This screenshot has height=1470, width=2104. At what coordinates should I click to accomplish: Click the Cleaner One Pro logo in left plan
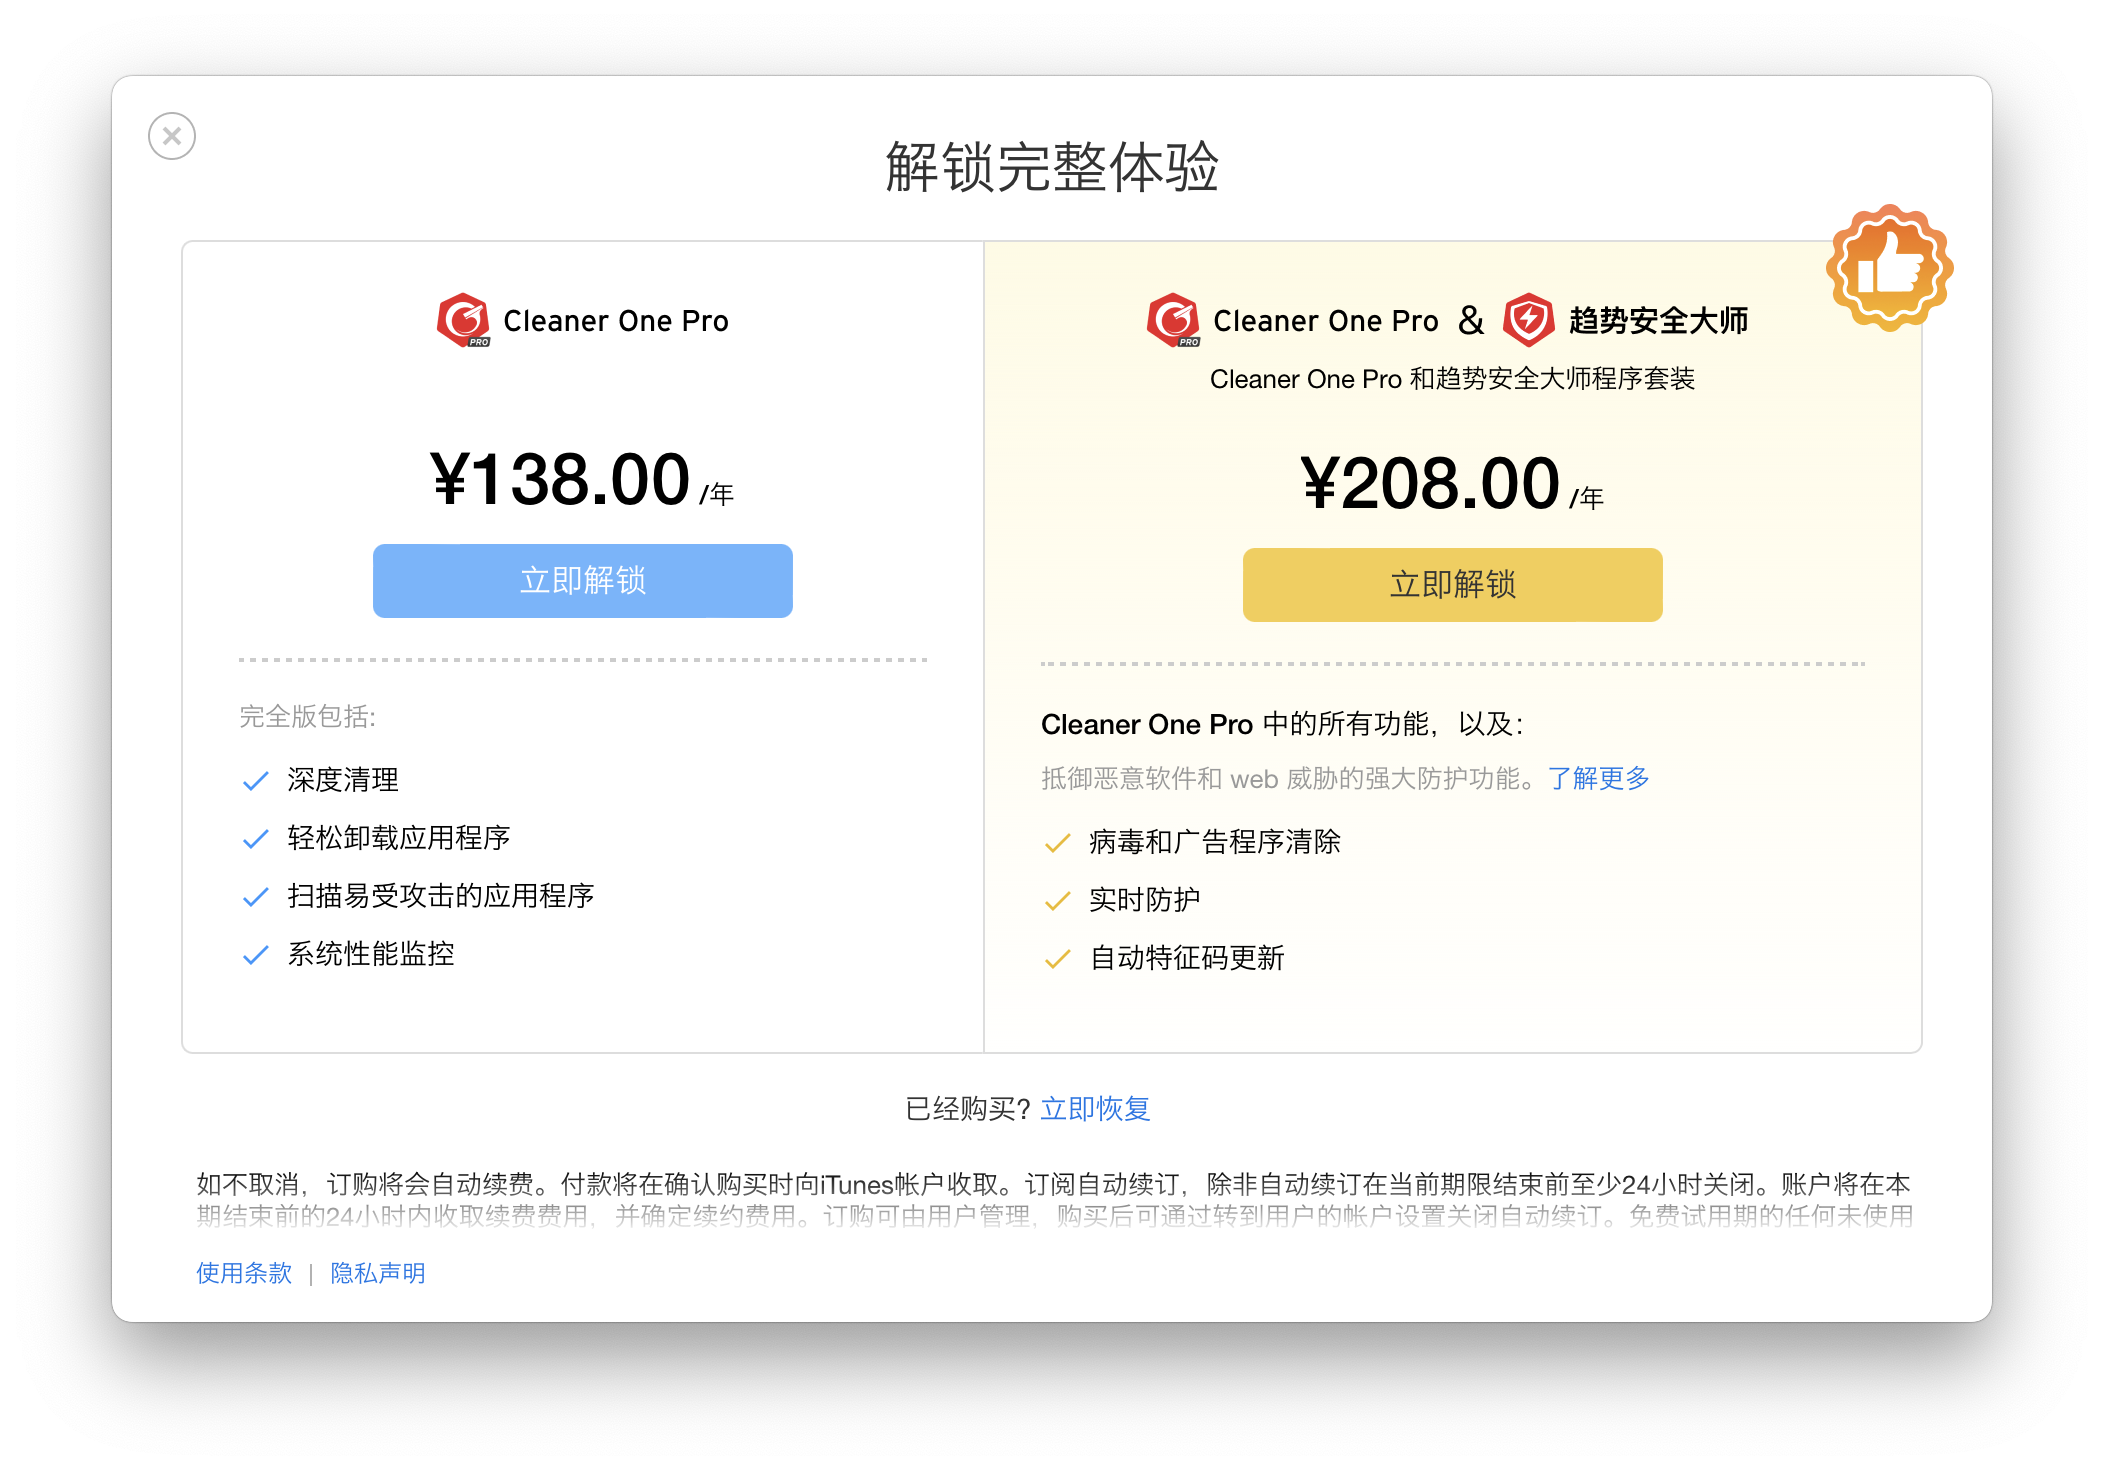(x=463, y=320)
